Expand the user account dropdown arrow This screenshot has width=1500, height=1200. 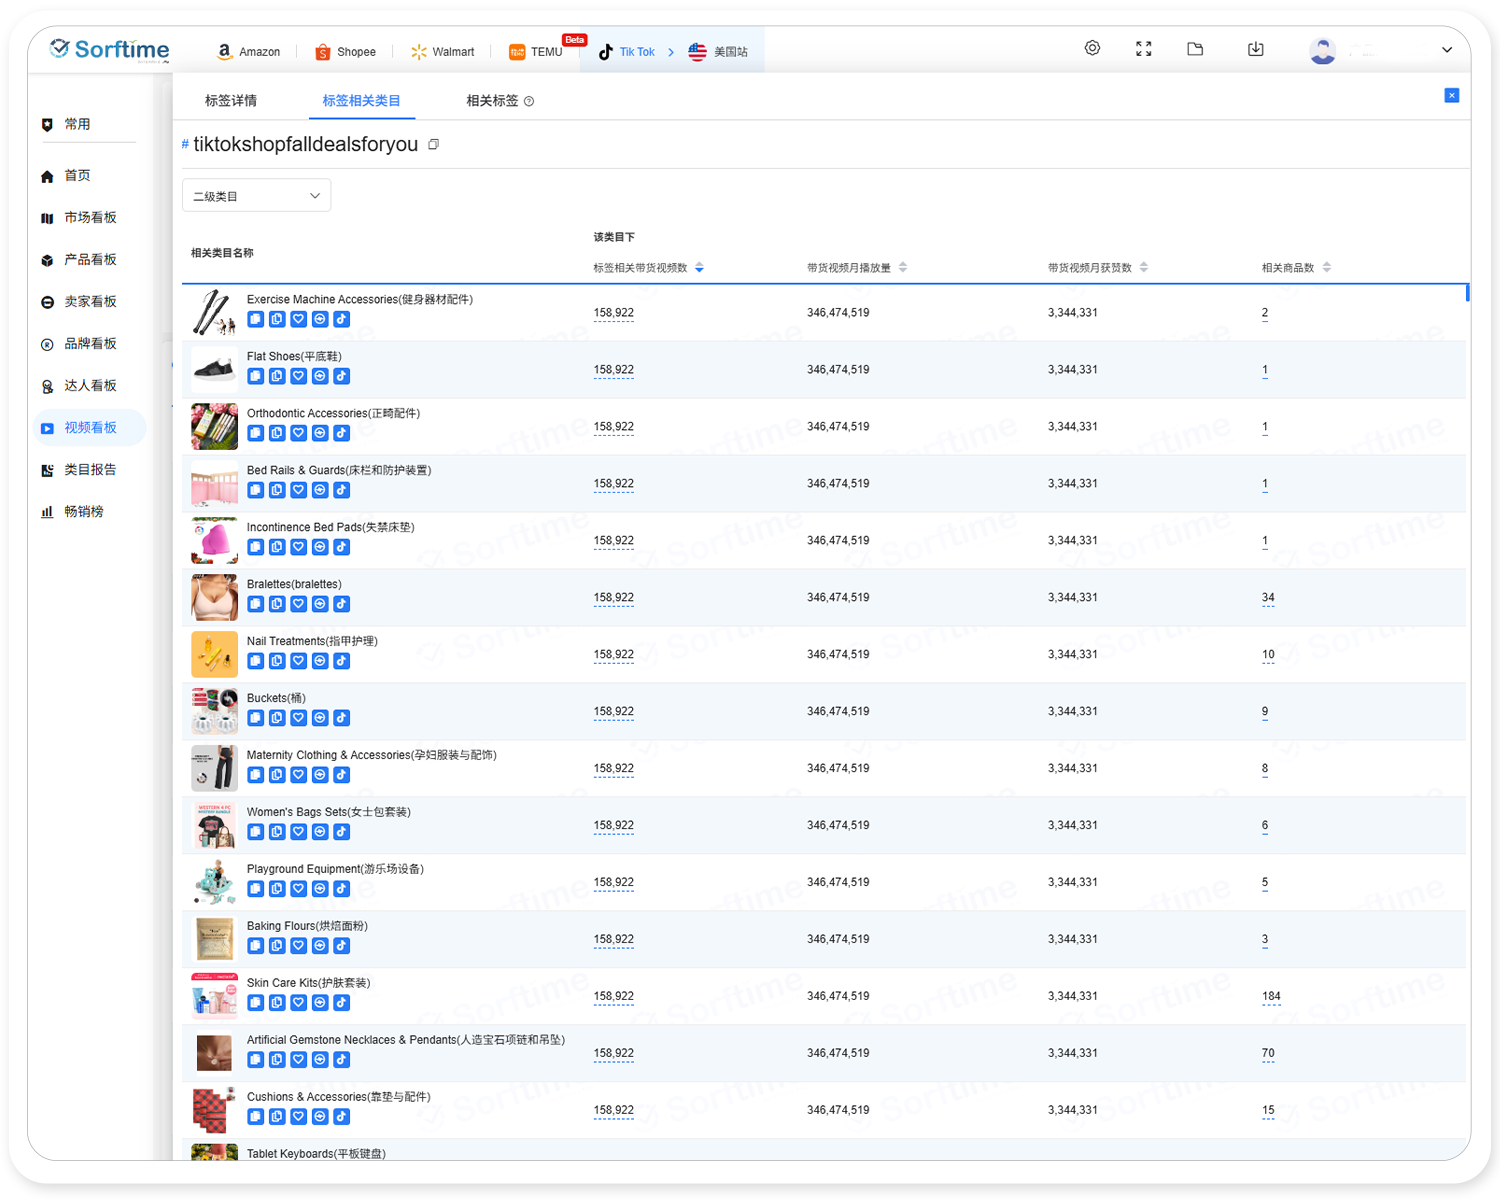(1446, 50)
